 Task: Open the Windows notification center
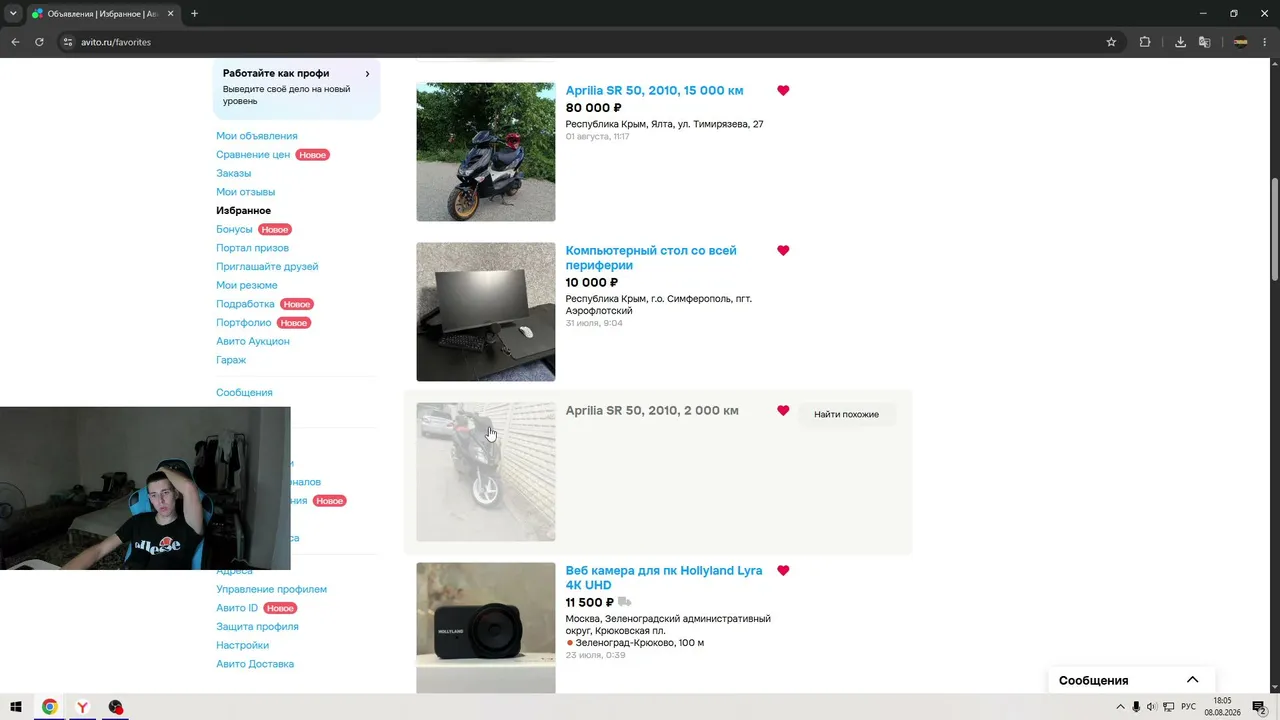tap(1260, 707)
